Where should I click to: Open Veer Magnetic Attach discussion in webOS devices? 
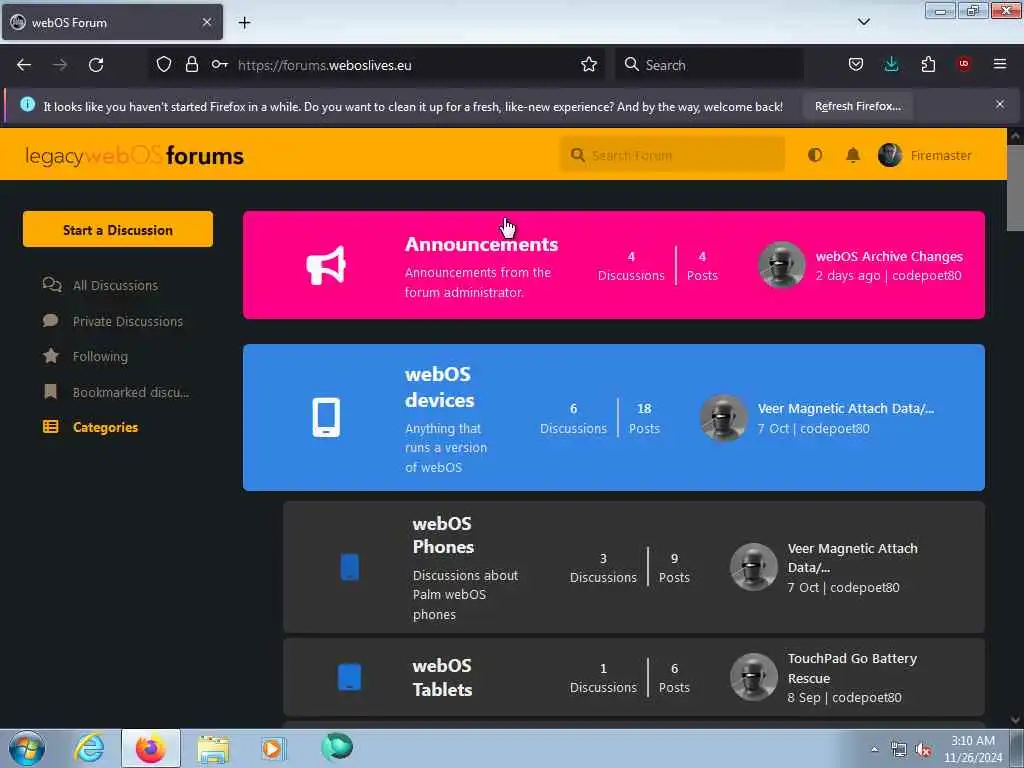(x=846, y=409)
